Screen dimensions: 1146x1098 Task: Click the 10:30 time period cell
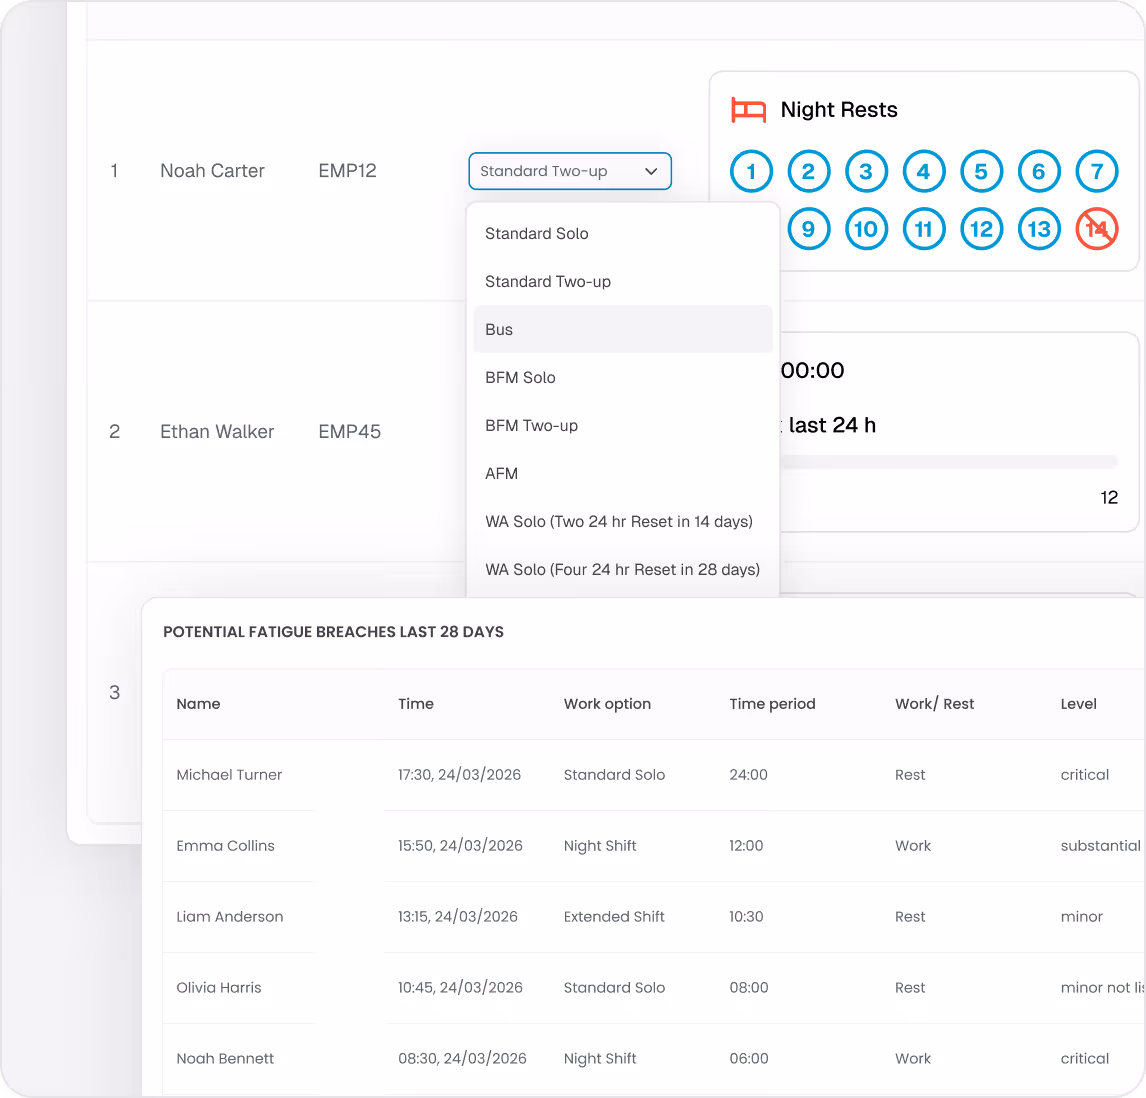pyautogui.click(x=746, y=917)
